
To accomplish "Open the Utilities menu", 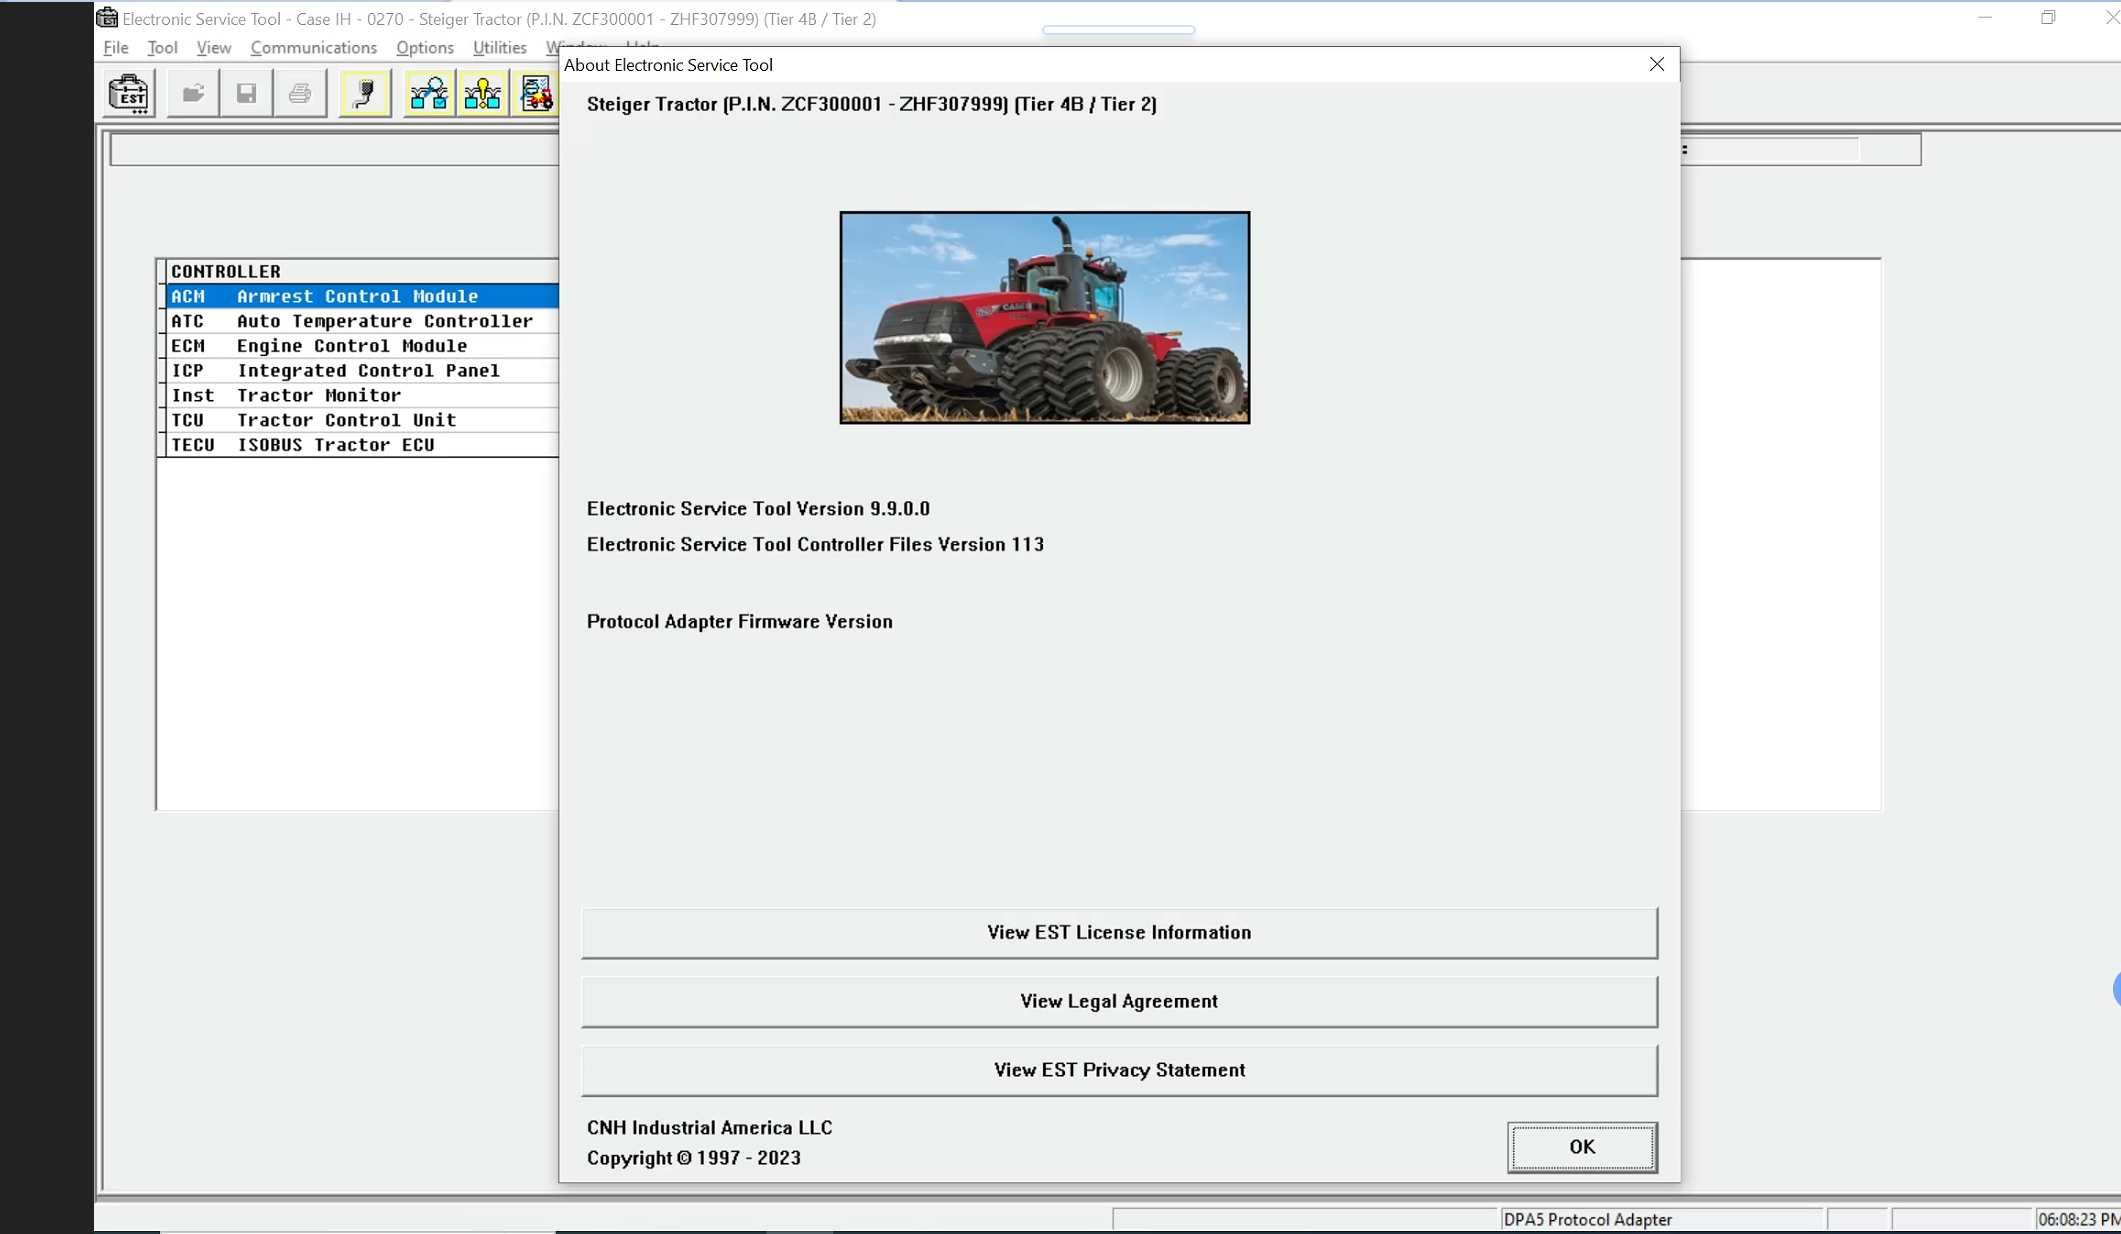I will tap(500, 48).
